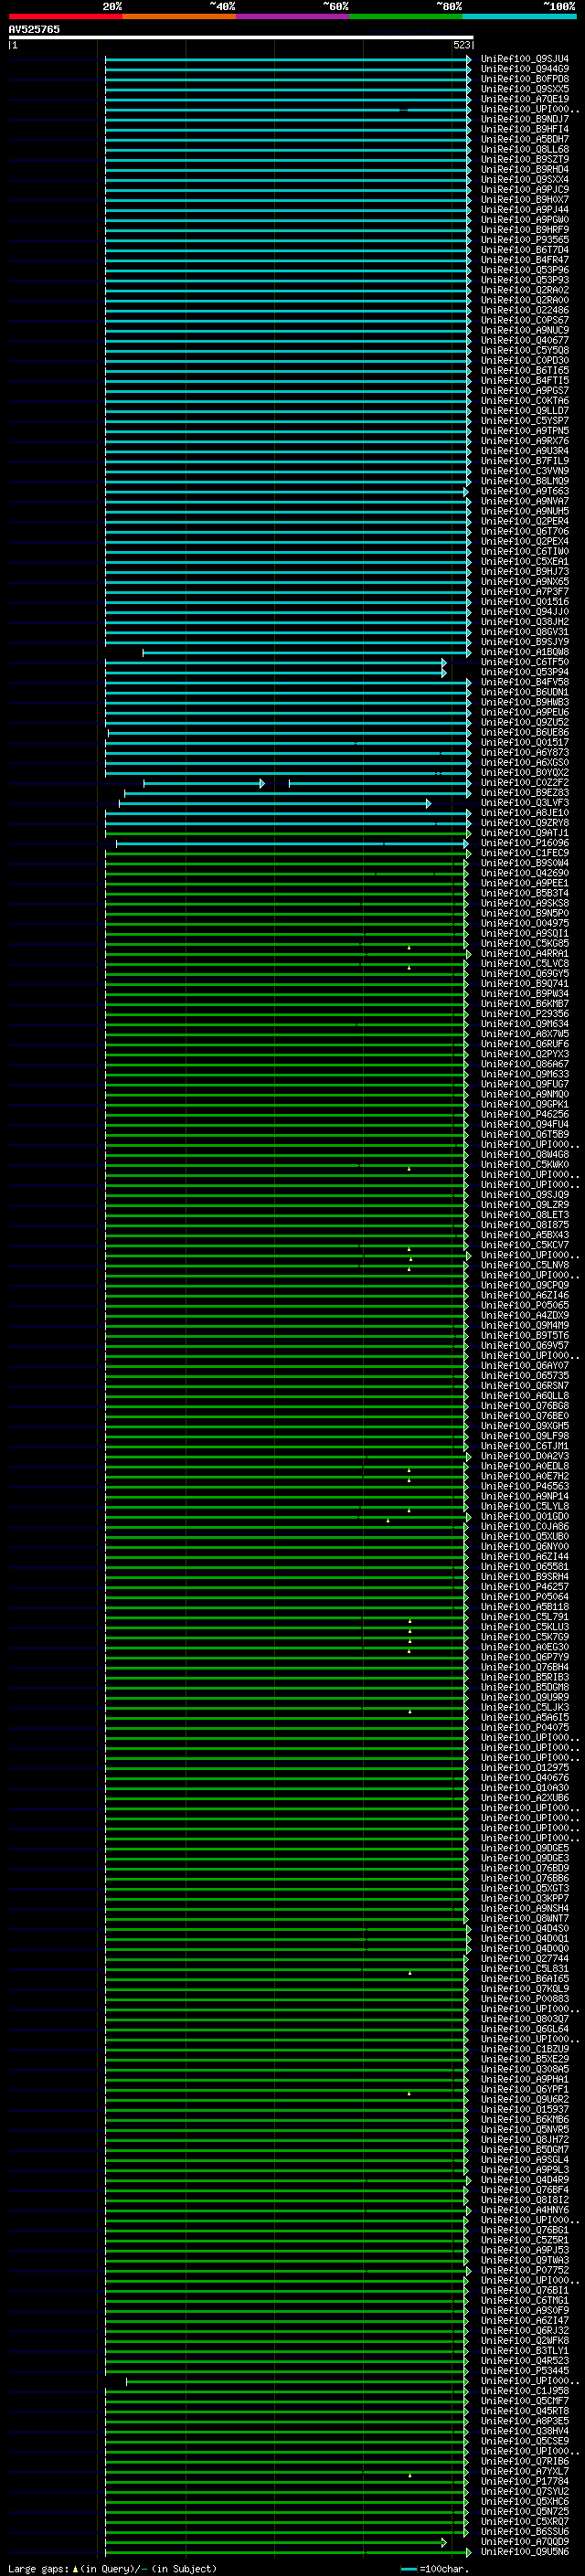This screenshot has width=585, height=2576.
Task: Select label UniRef100_P04075
Action: coord(524,1727)
